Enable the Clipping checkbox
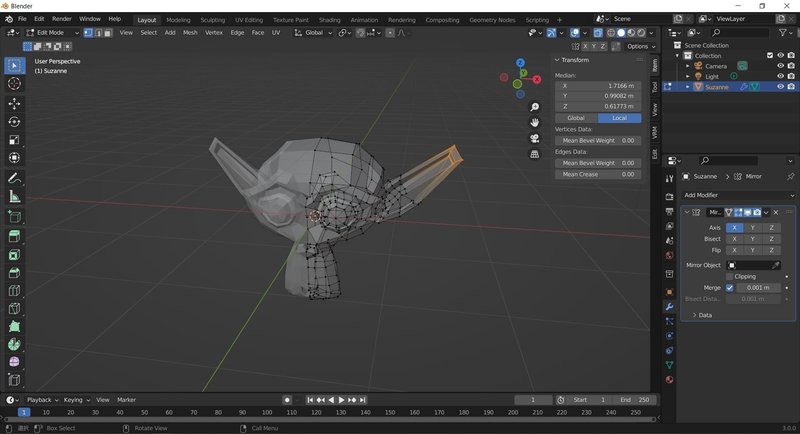Image resolution: width=800 pixels, height=434 pixels. (x=729, y=276)
